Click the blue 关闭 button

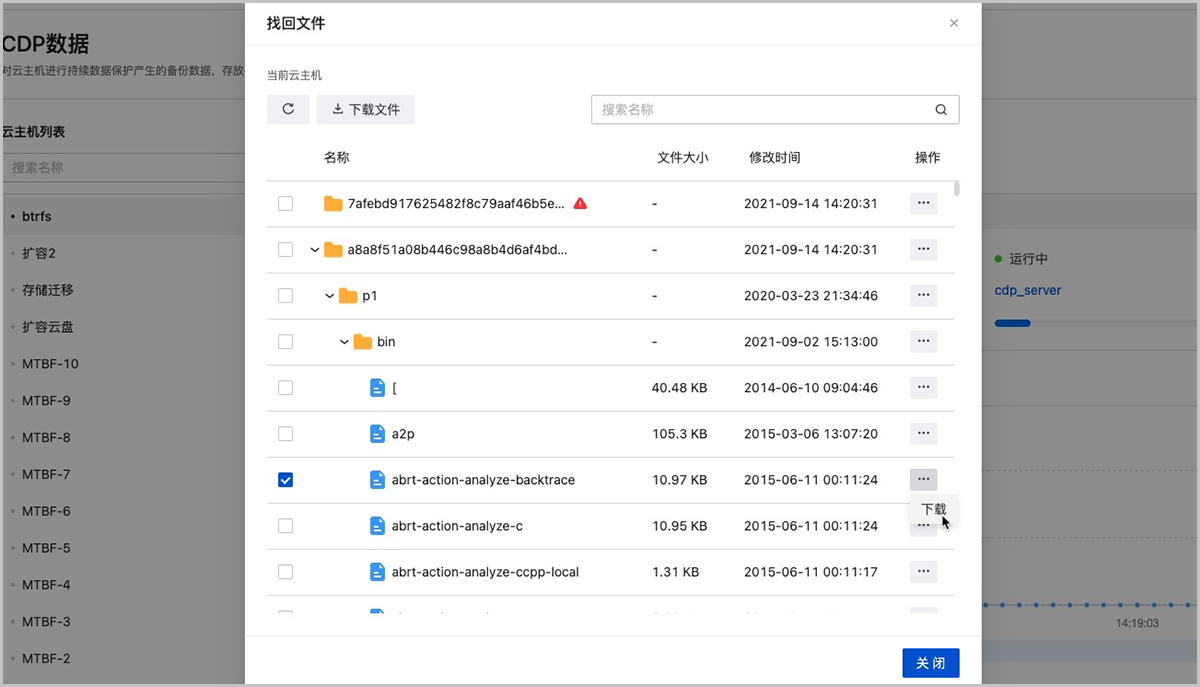pyautogui.click(x=930, y=663)
